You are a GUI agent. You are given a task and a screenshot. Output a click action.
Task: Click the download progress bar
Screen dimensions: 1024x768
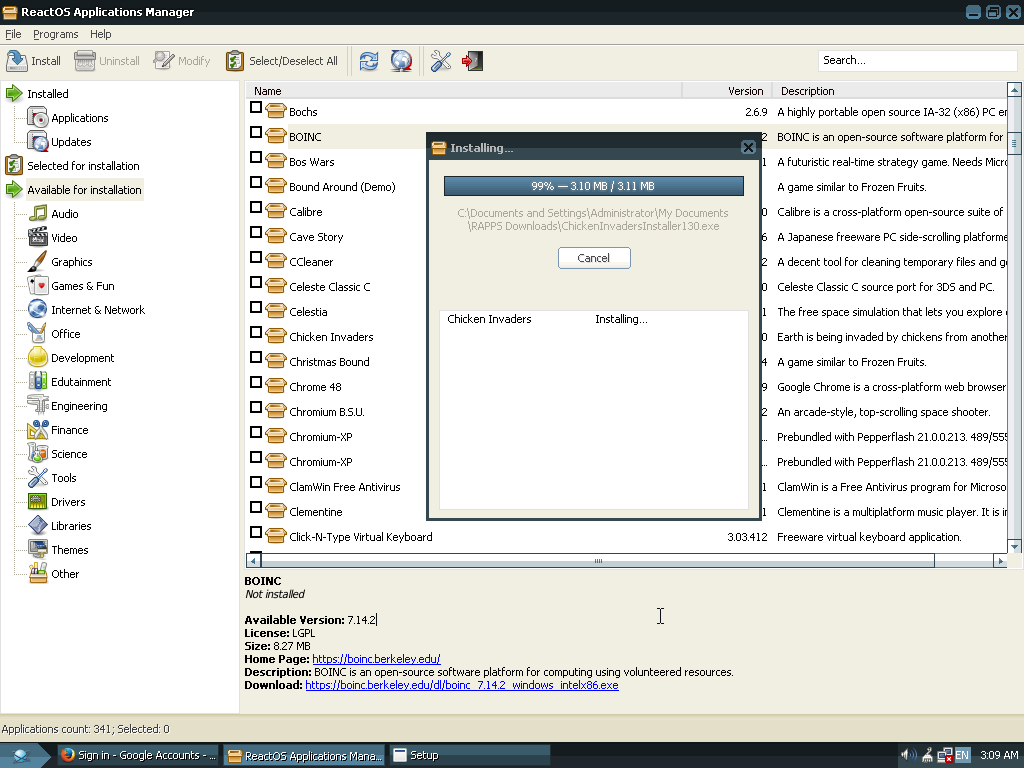[x=594, y=186]
